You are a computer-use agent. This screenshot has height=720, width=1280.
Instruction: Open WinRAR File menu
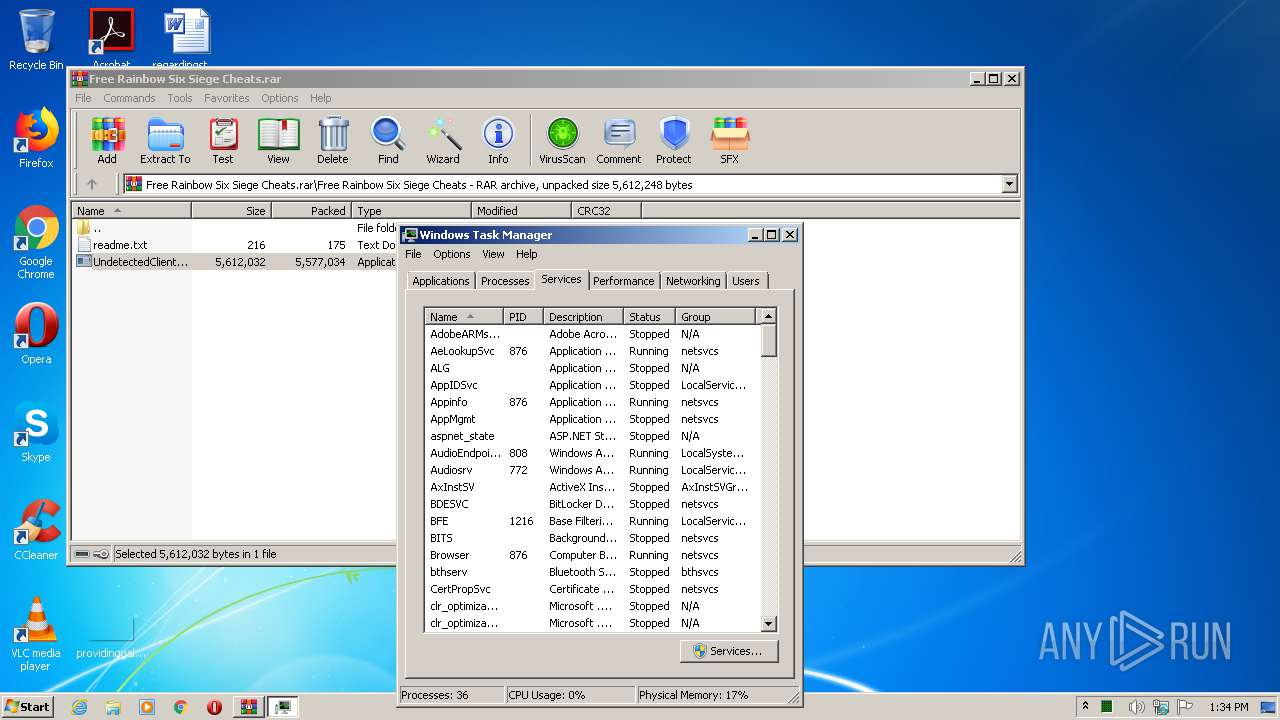83,98
